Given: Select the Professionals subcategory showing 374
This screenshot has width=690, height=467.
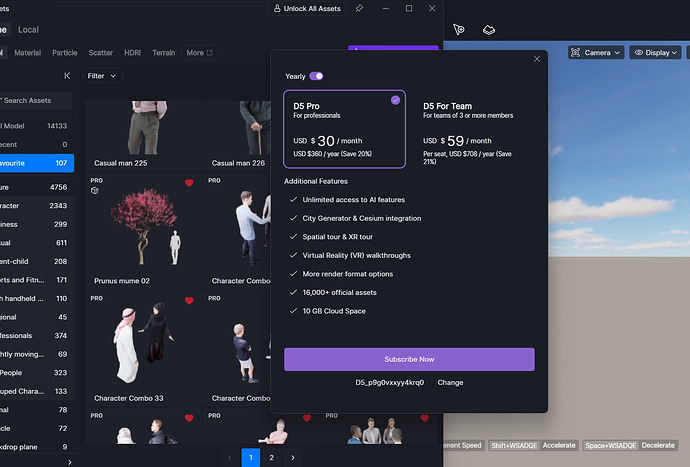Looking at the screenshot, I should (37, 335).
